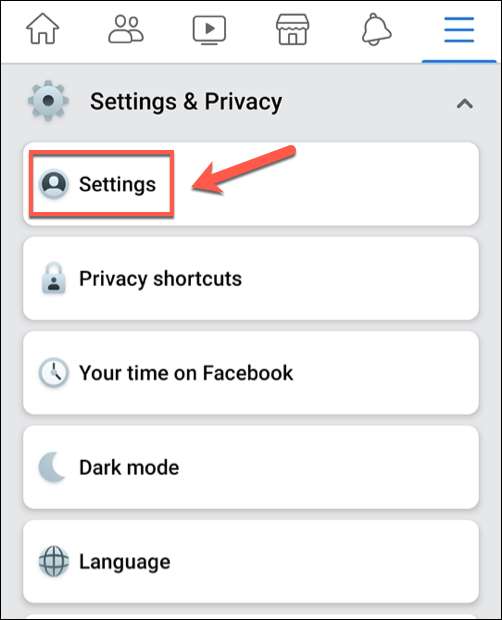Open the Friends tab icon
Viewport: 502px width, 620px height.
(x=126, y=29)
